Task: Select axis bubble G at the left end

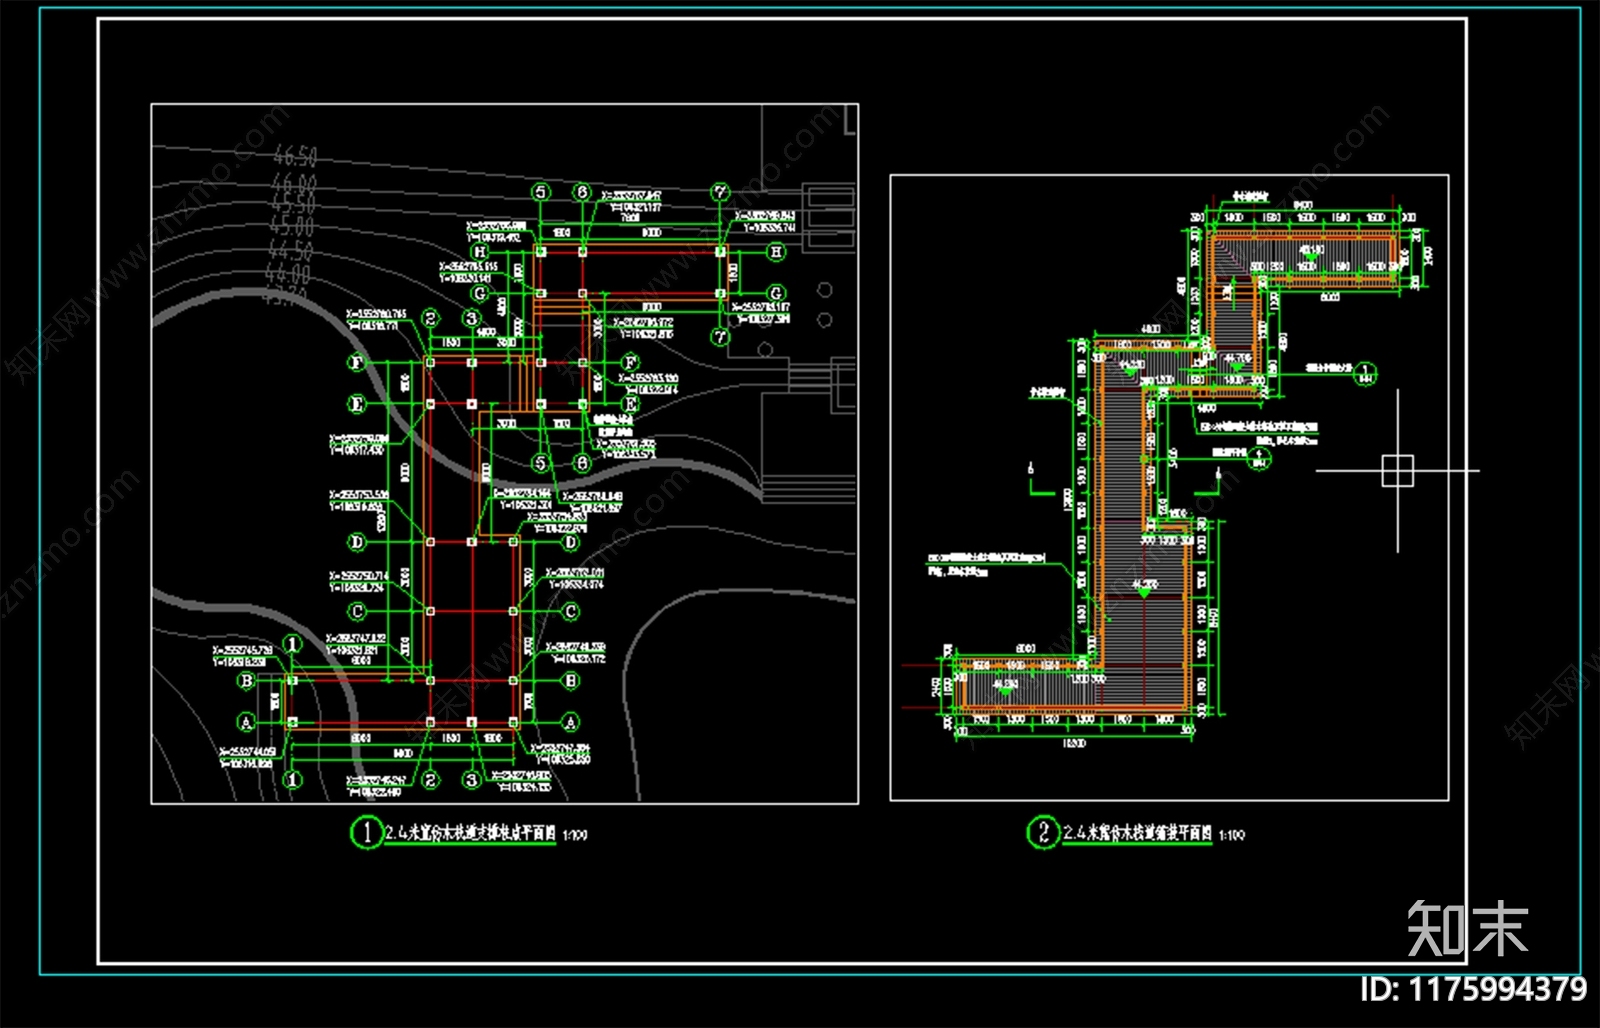Action: pos(480,294)
